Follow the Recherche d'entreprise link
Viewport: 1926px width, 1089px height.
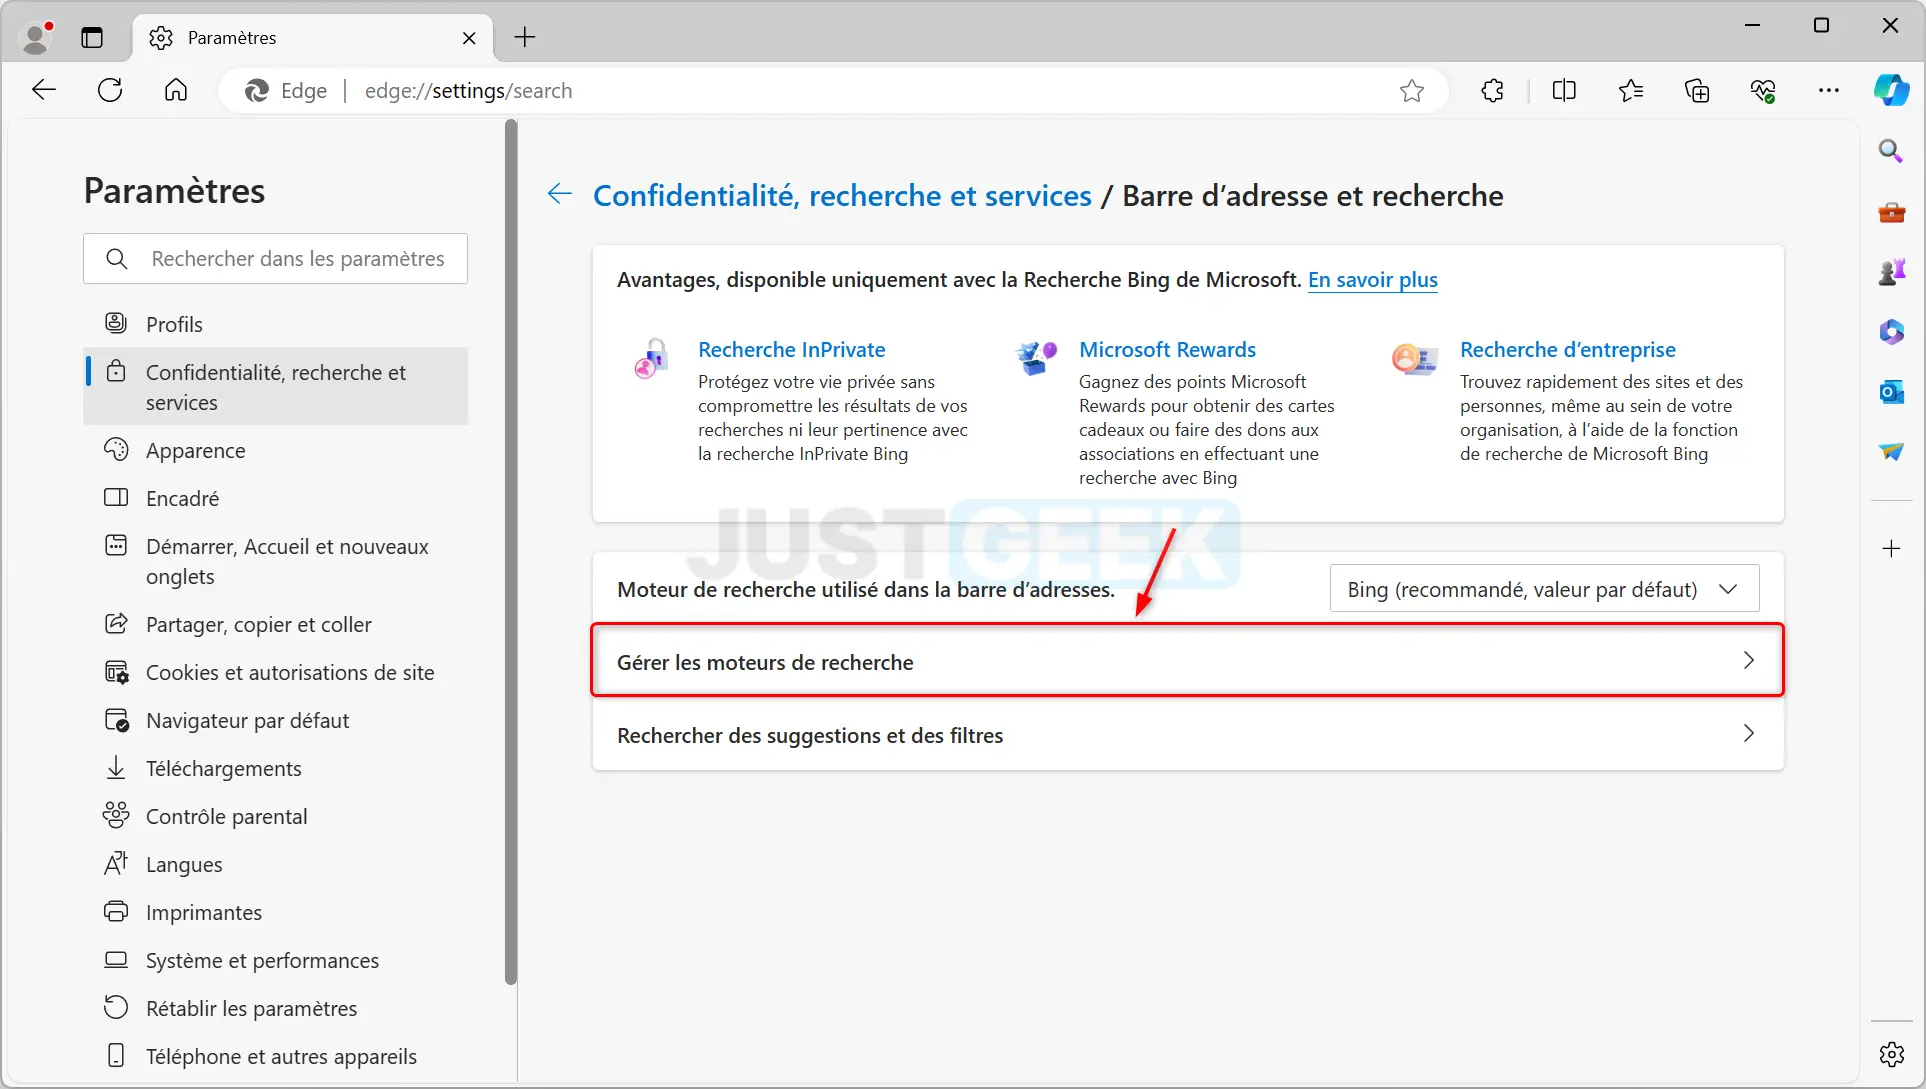pos(1567,349)
